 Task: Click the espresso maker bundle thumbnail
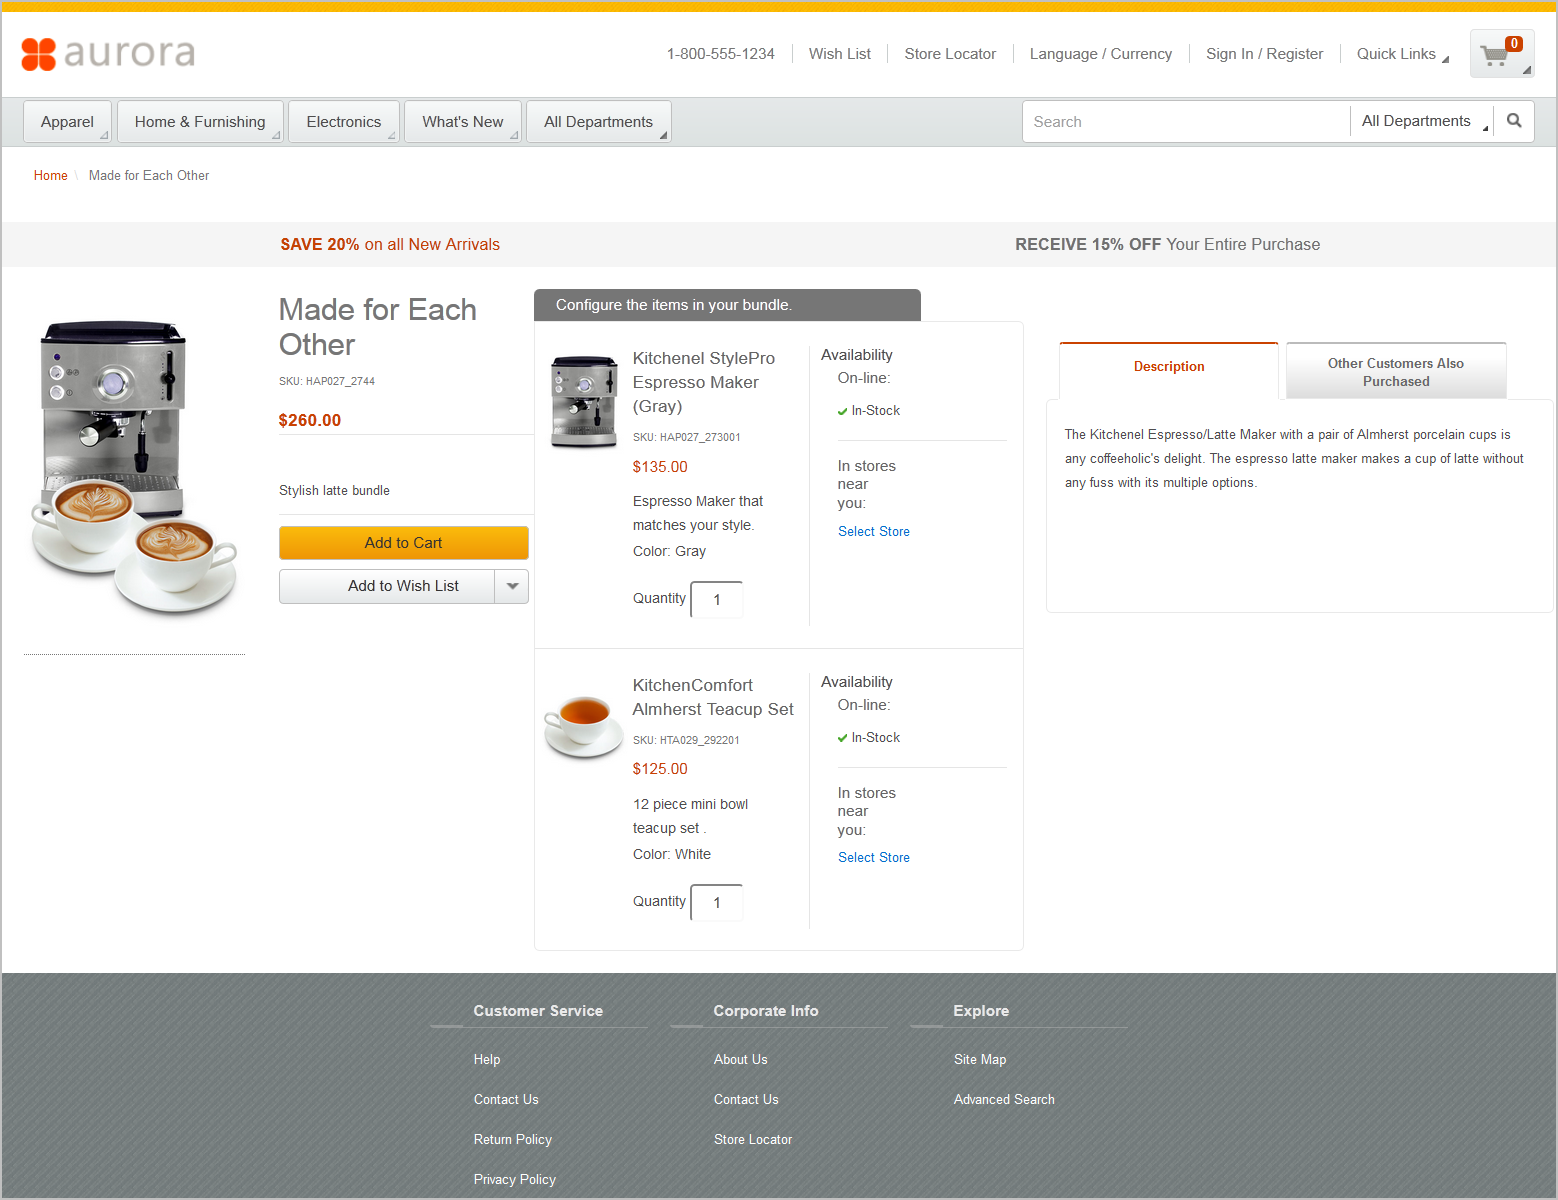tap(583, 399)
